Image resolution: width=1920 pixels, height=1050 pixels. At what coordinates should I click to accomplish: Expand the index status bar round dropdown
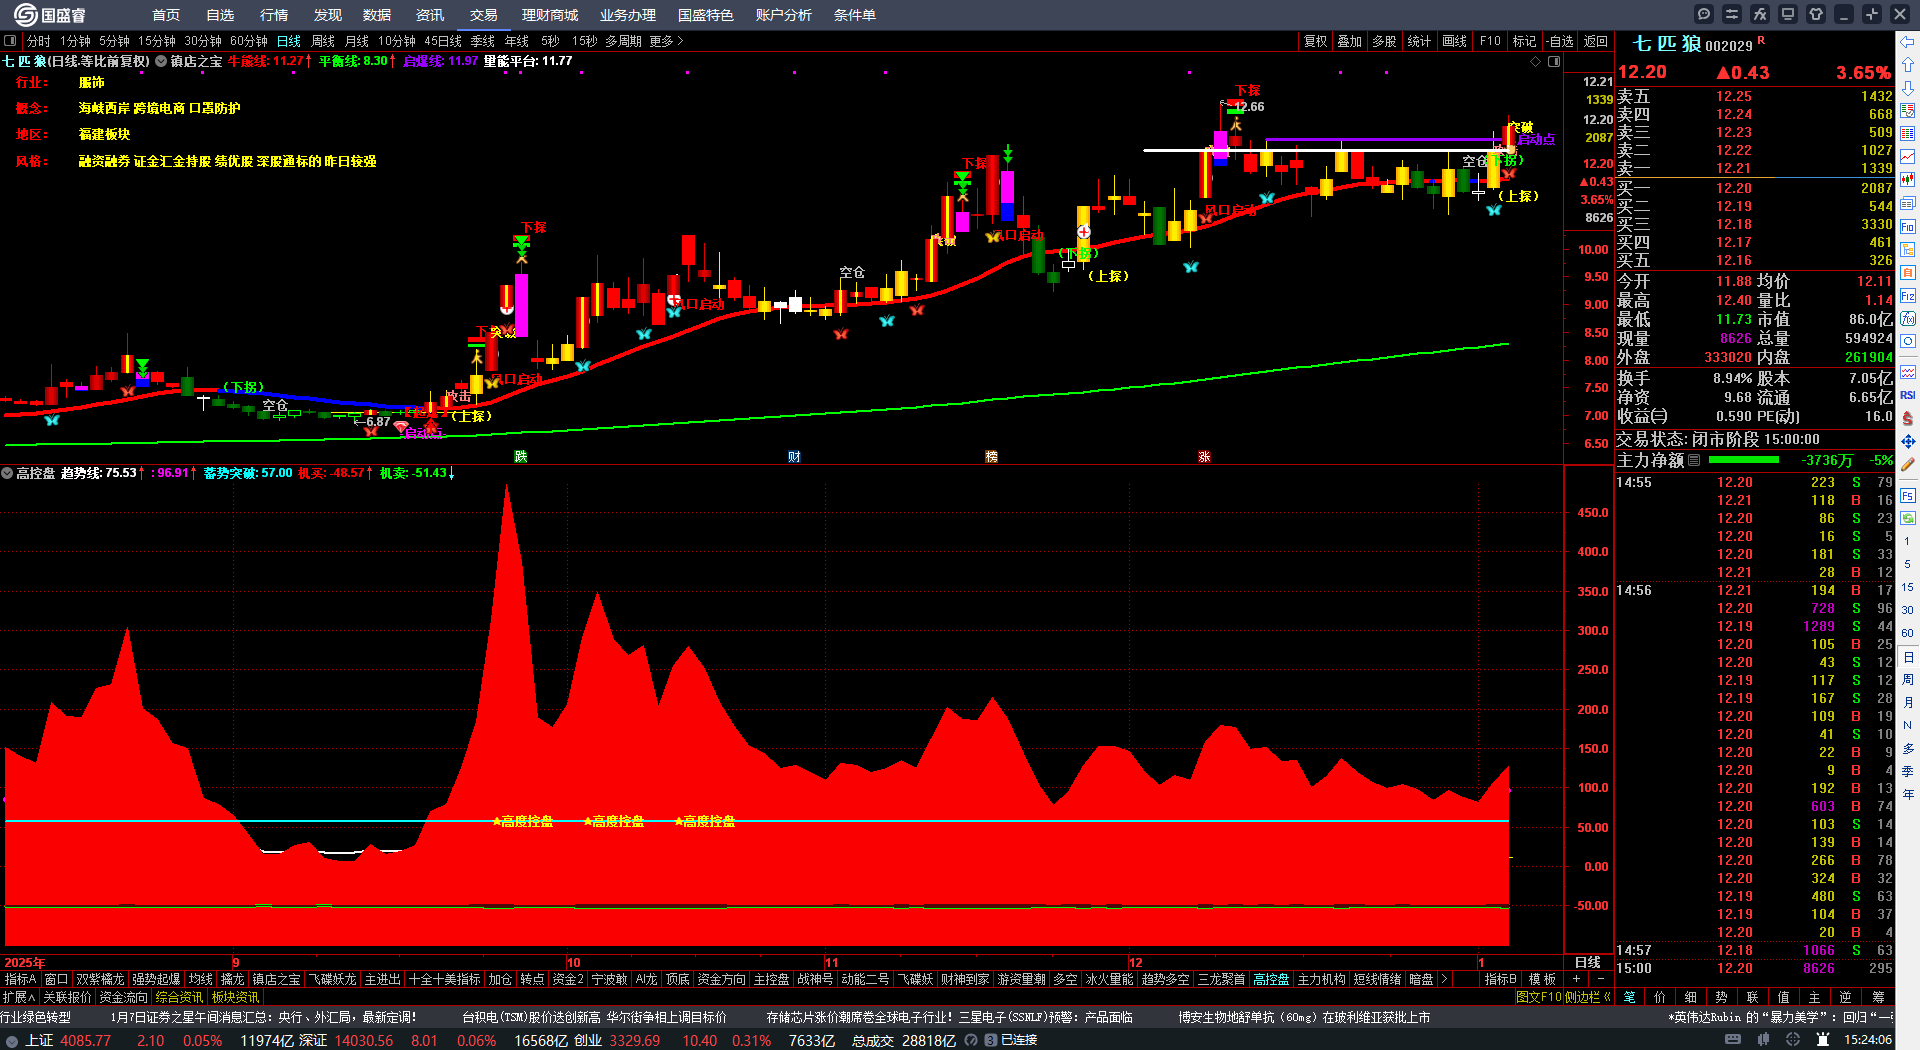pos(12,1040)
